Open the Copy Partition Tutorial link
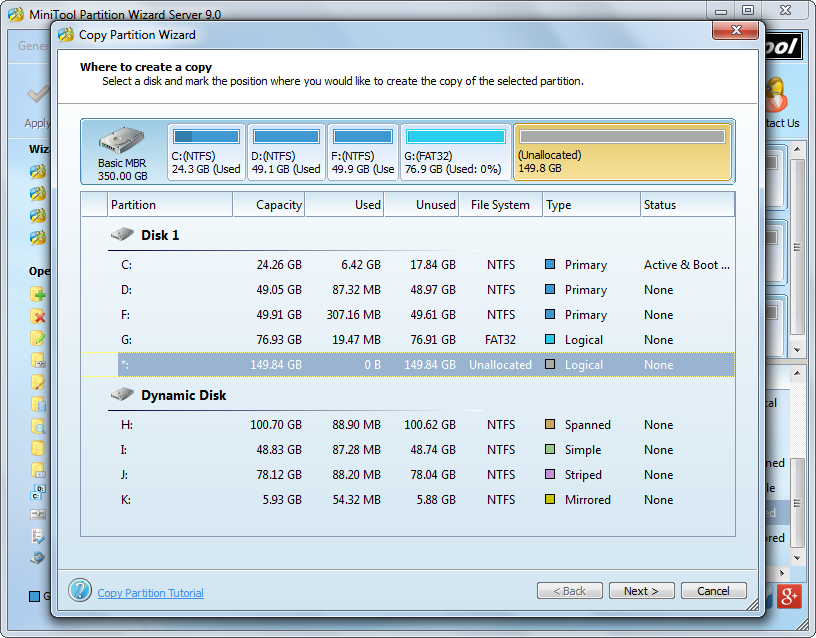816x638 pixels. pos(150,593)
